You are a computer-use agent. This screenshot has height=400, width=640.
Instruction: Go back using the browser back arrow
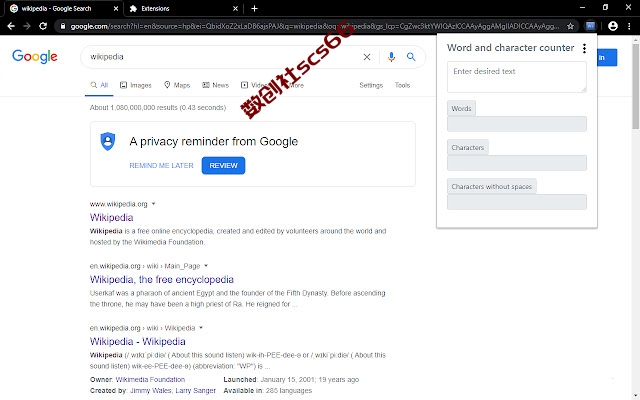click(x=11, y=26)
